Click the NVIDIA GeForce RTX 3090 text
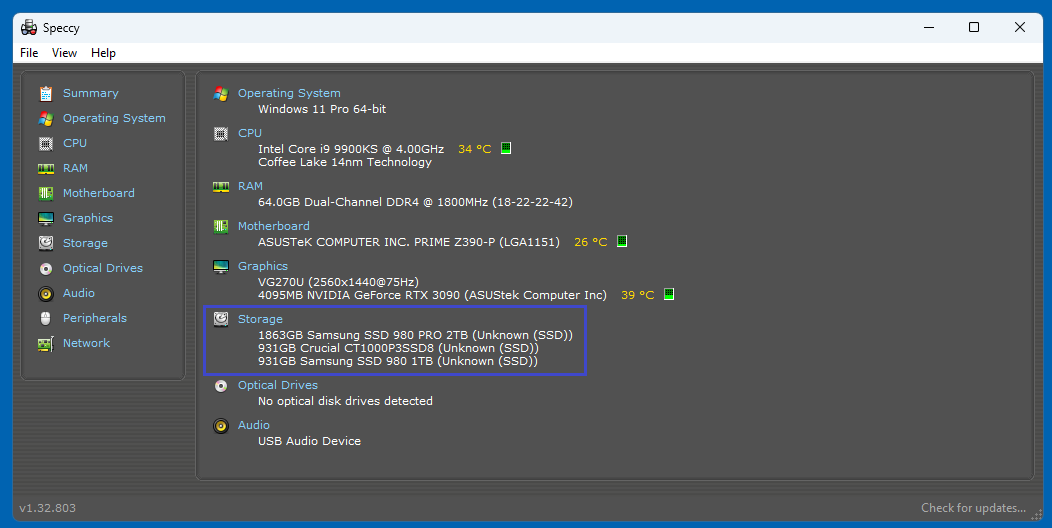 point(432,295)
